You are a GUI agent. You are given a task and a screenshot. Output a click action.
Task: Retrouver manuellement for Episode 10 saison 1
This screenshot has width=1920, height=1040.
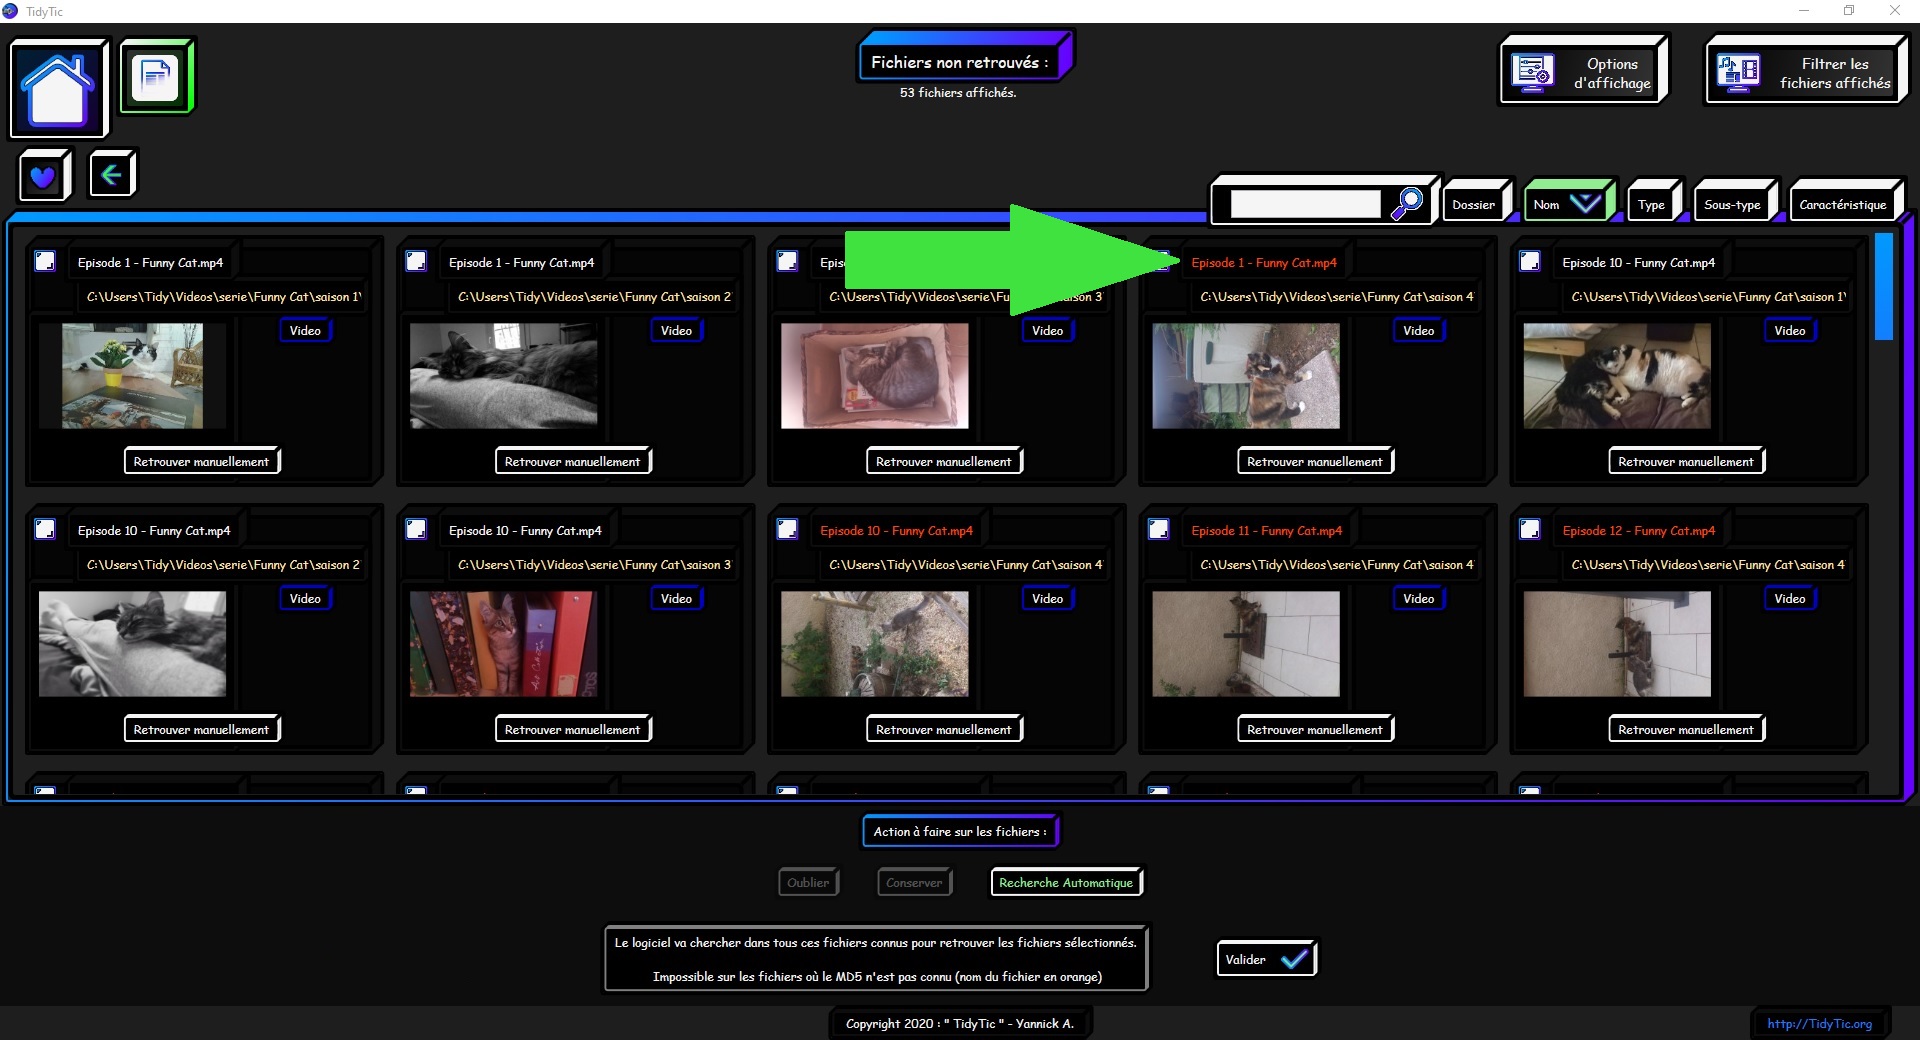[1686, 461]
